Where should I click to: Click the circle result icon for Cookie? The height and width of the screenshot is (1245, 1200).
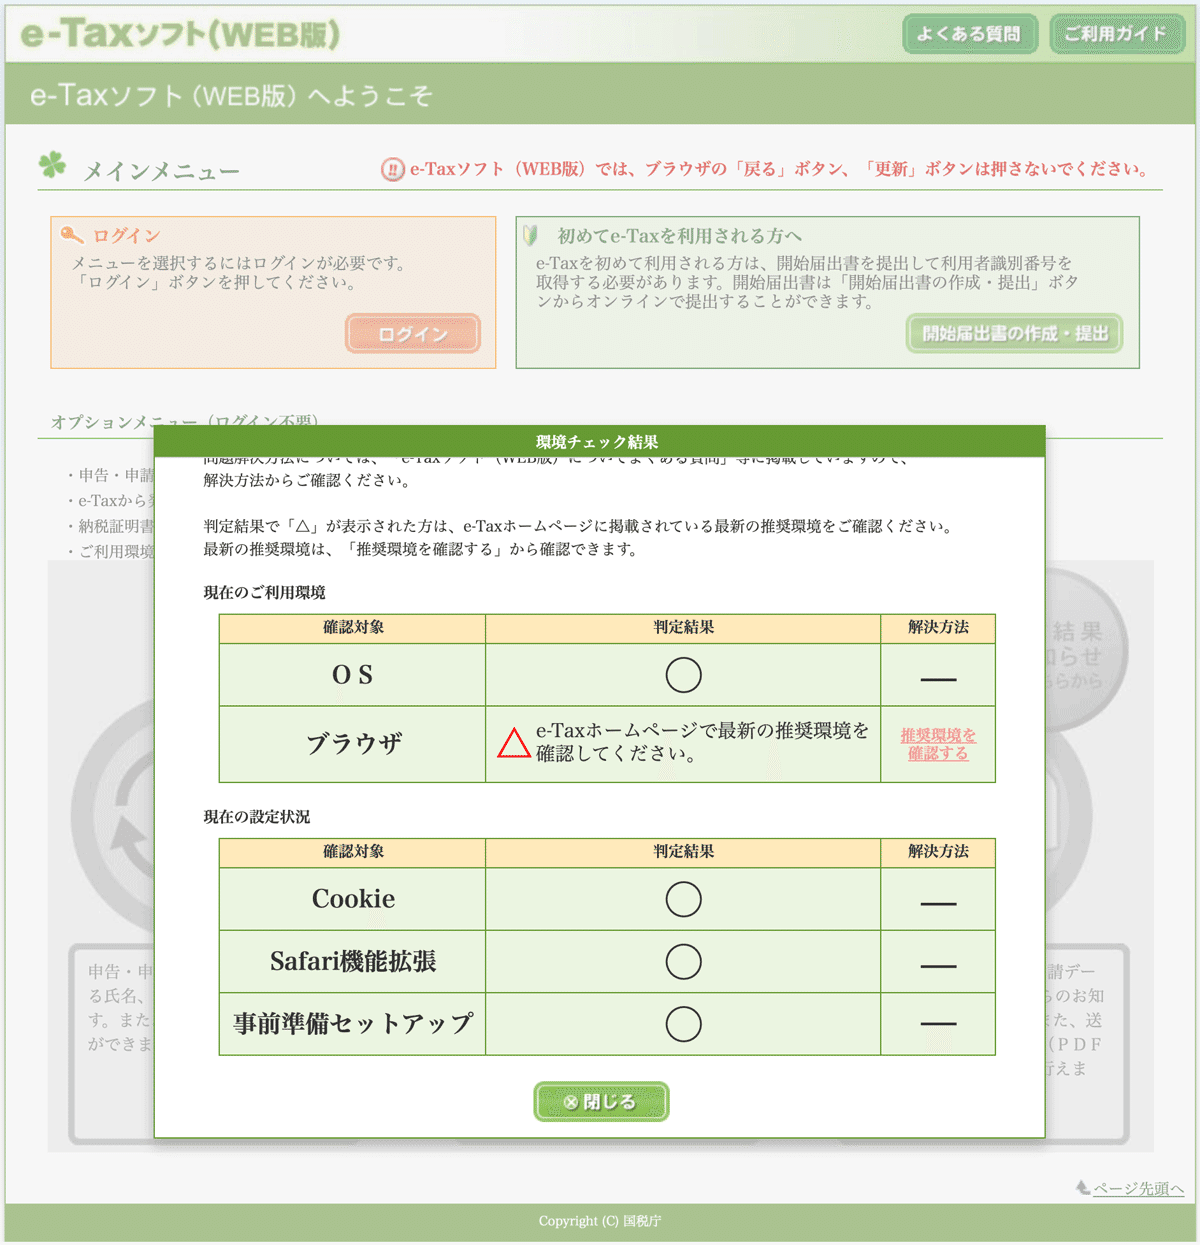click(683, 899)
